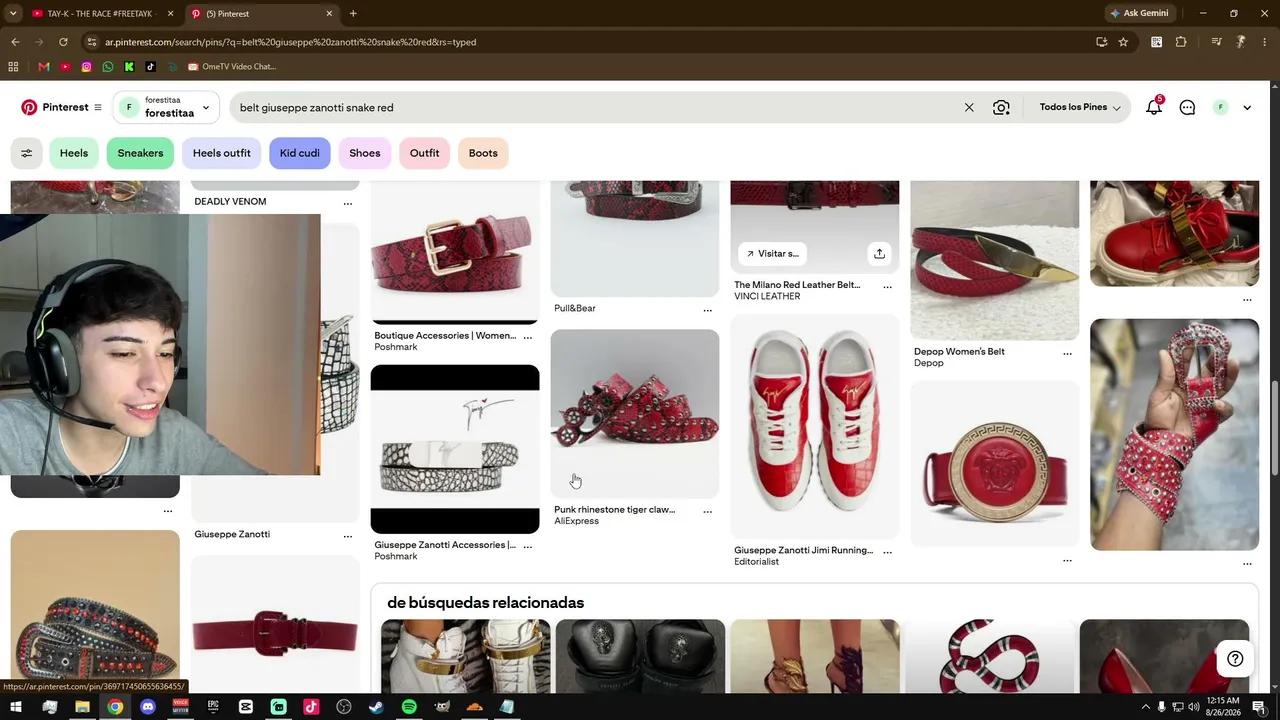Open the tab search dropdown arrow

coord(13,14)
